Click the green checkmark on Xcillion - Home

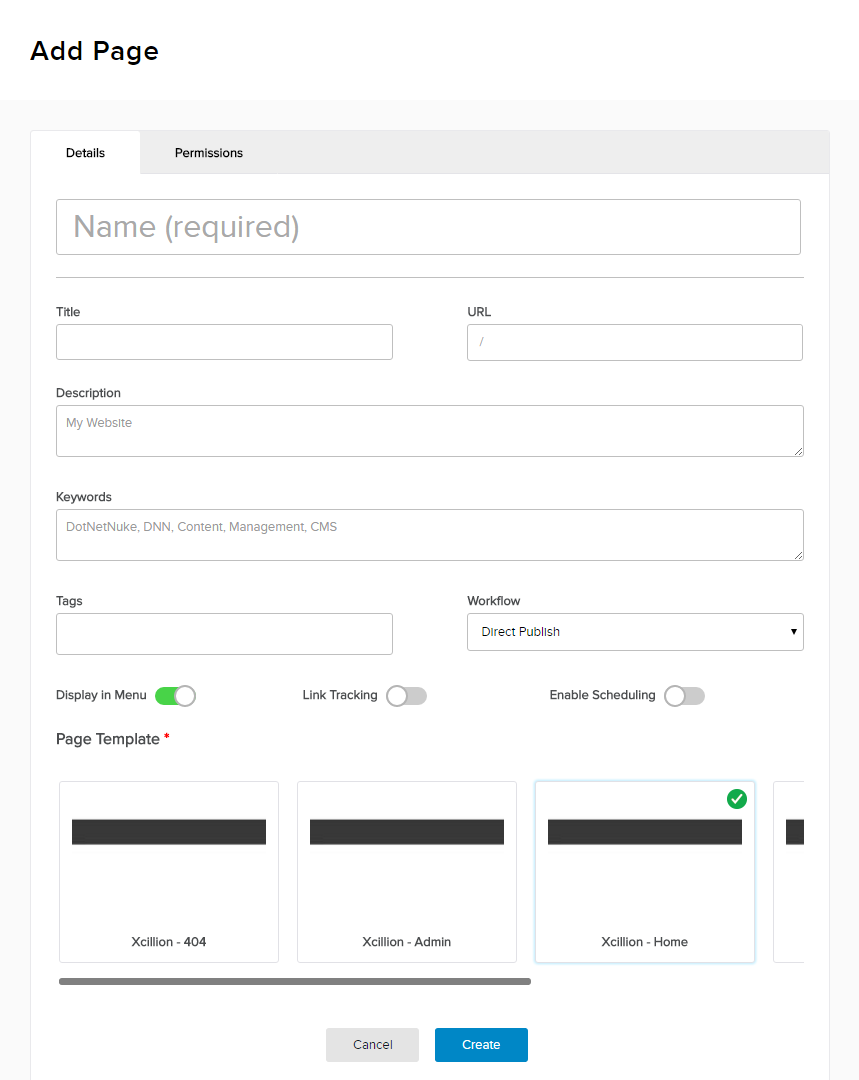click(737, 799)
